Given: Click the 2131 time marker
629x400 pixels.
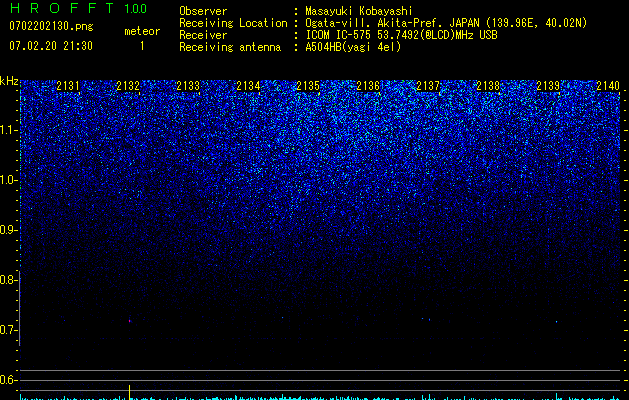Looking at the screenshot, I should coord(68,86).
